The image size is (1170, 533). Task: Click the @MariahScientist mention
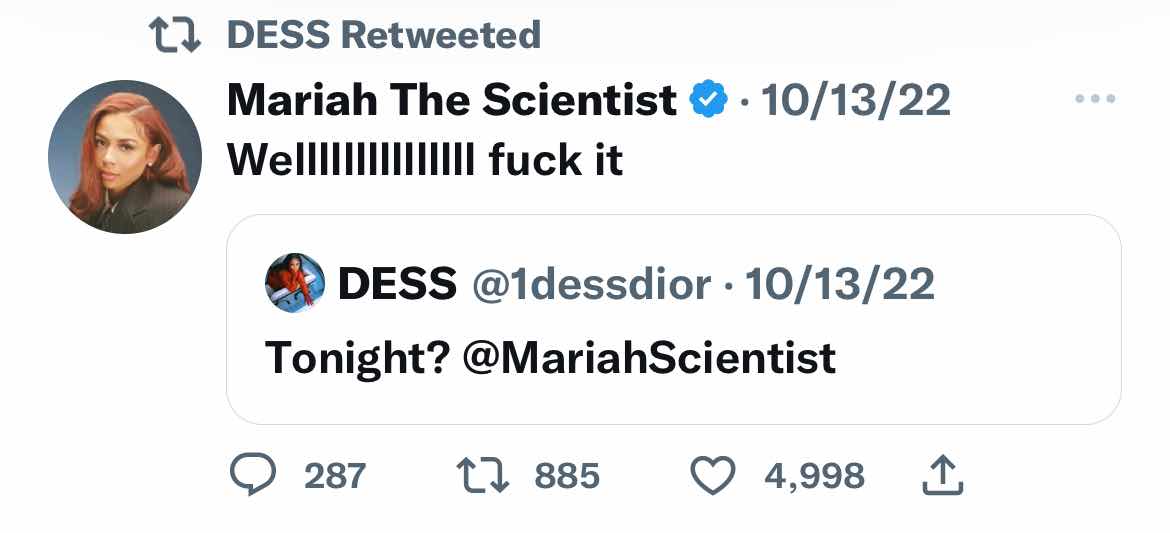coord(649,357)
